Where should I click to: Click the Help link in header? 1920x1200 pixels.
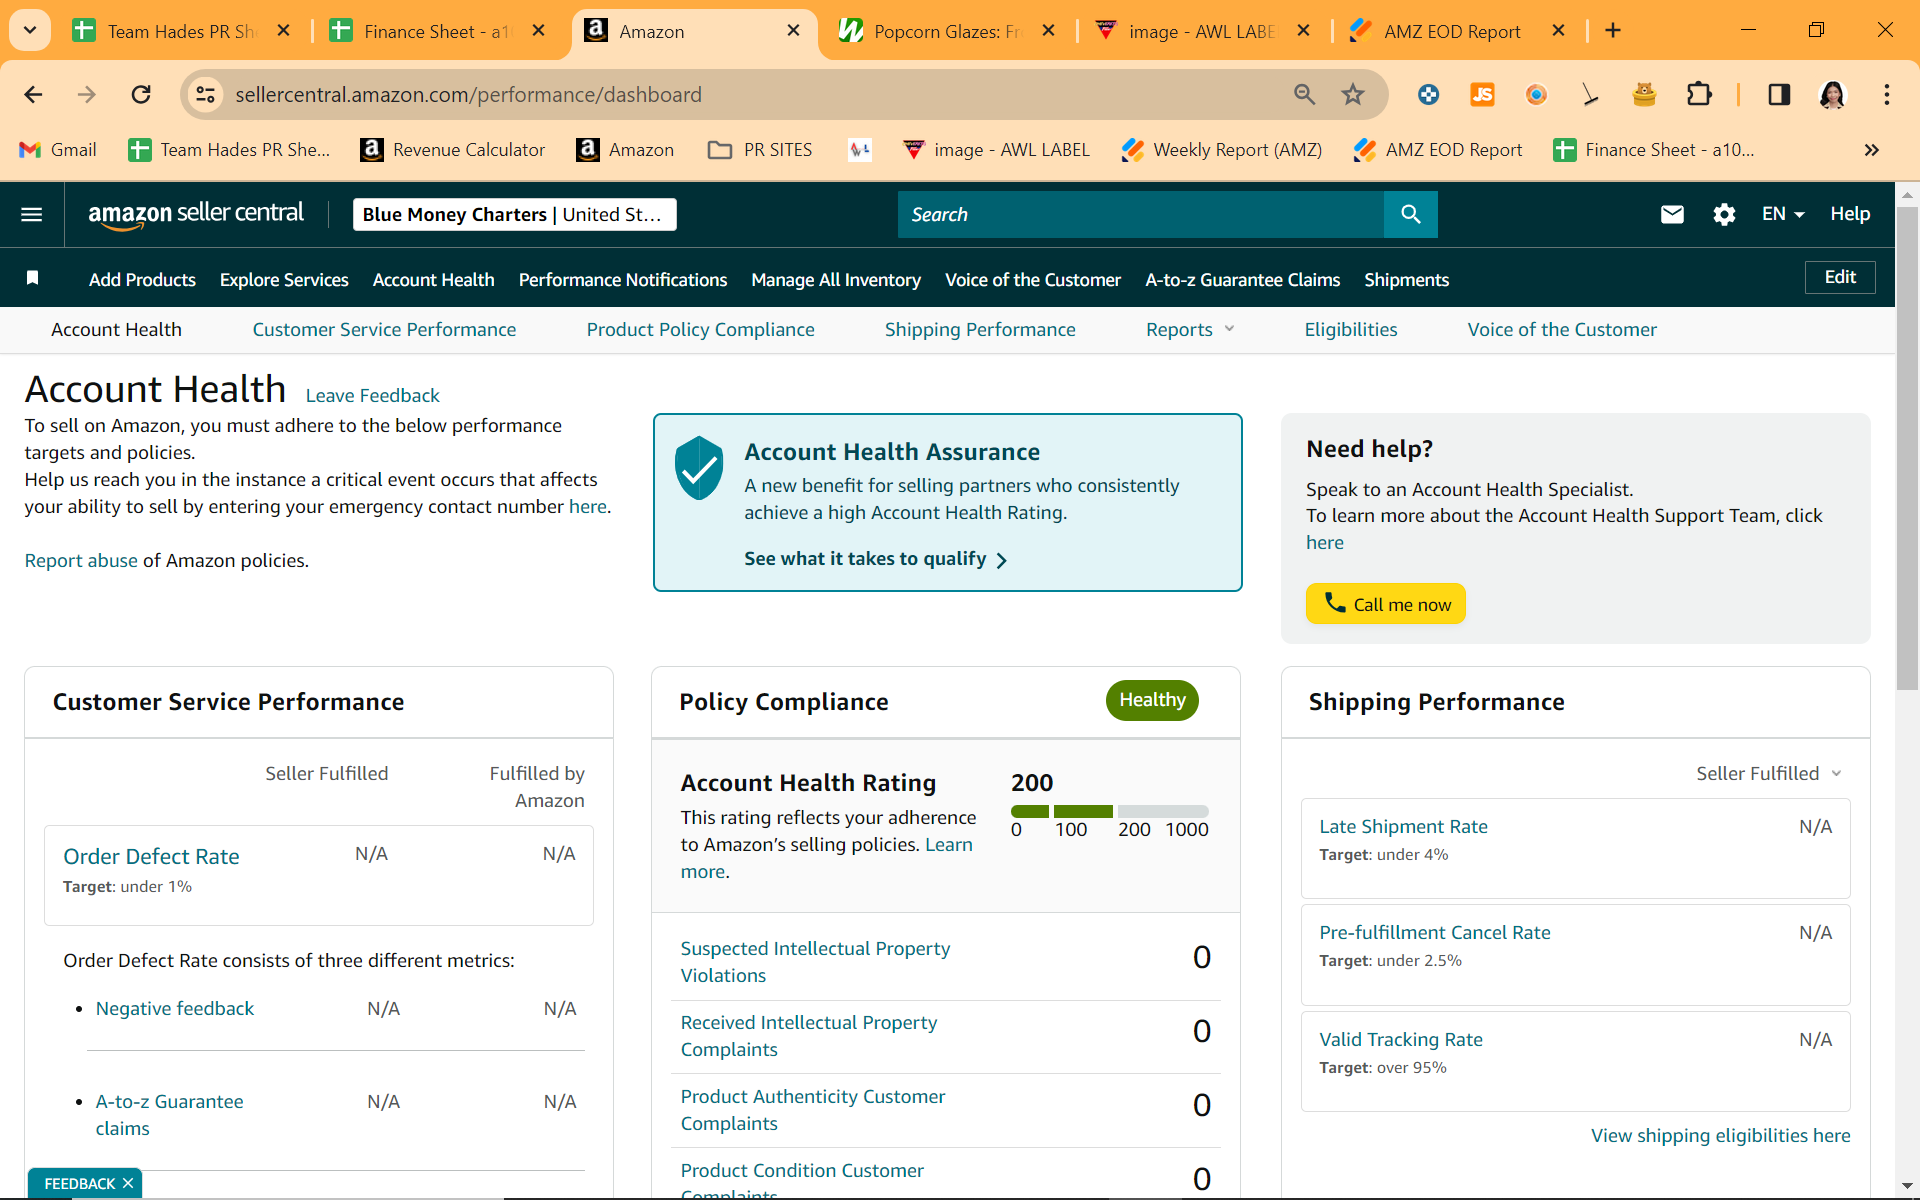coord(1850,214)
